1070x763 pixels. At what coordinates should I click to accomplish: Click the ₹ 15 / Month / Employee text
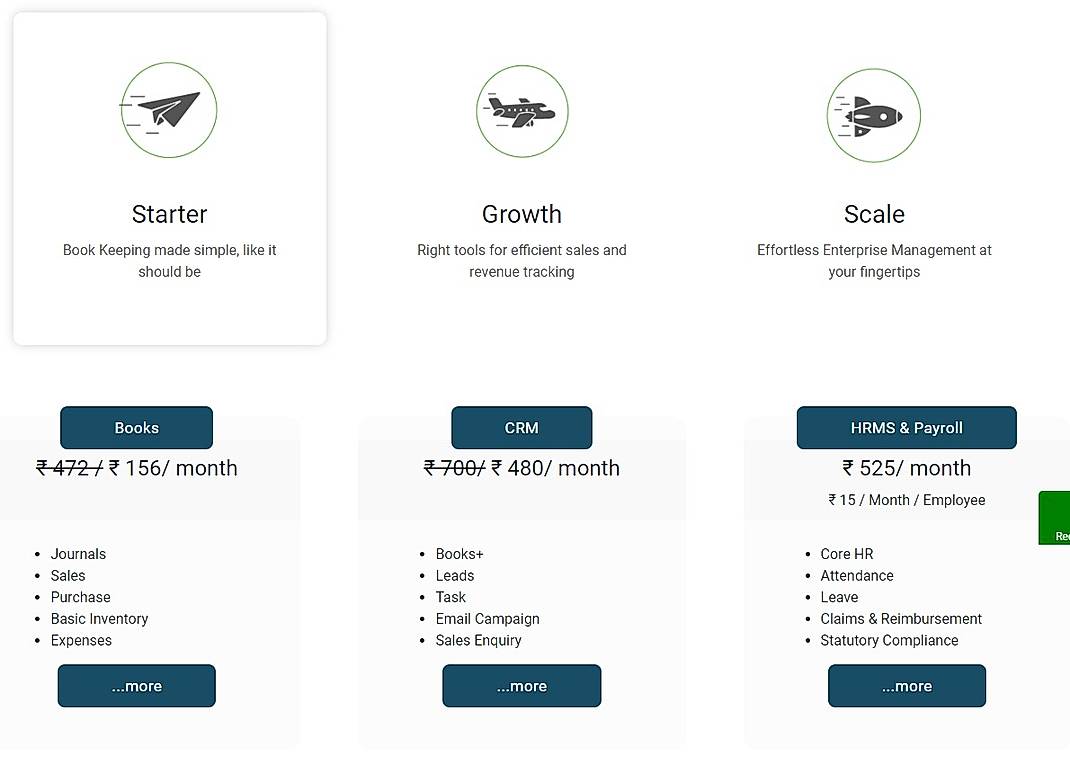click(x=906, y=500)
